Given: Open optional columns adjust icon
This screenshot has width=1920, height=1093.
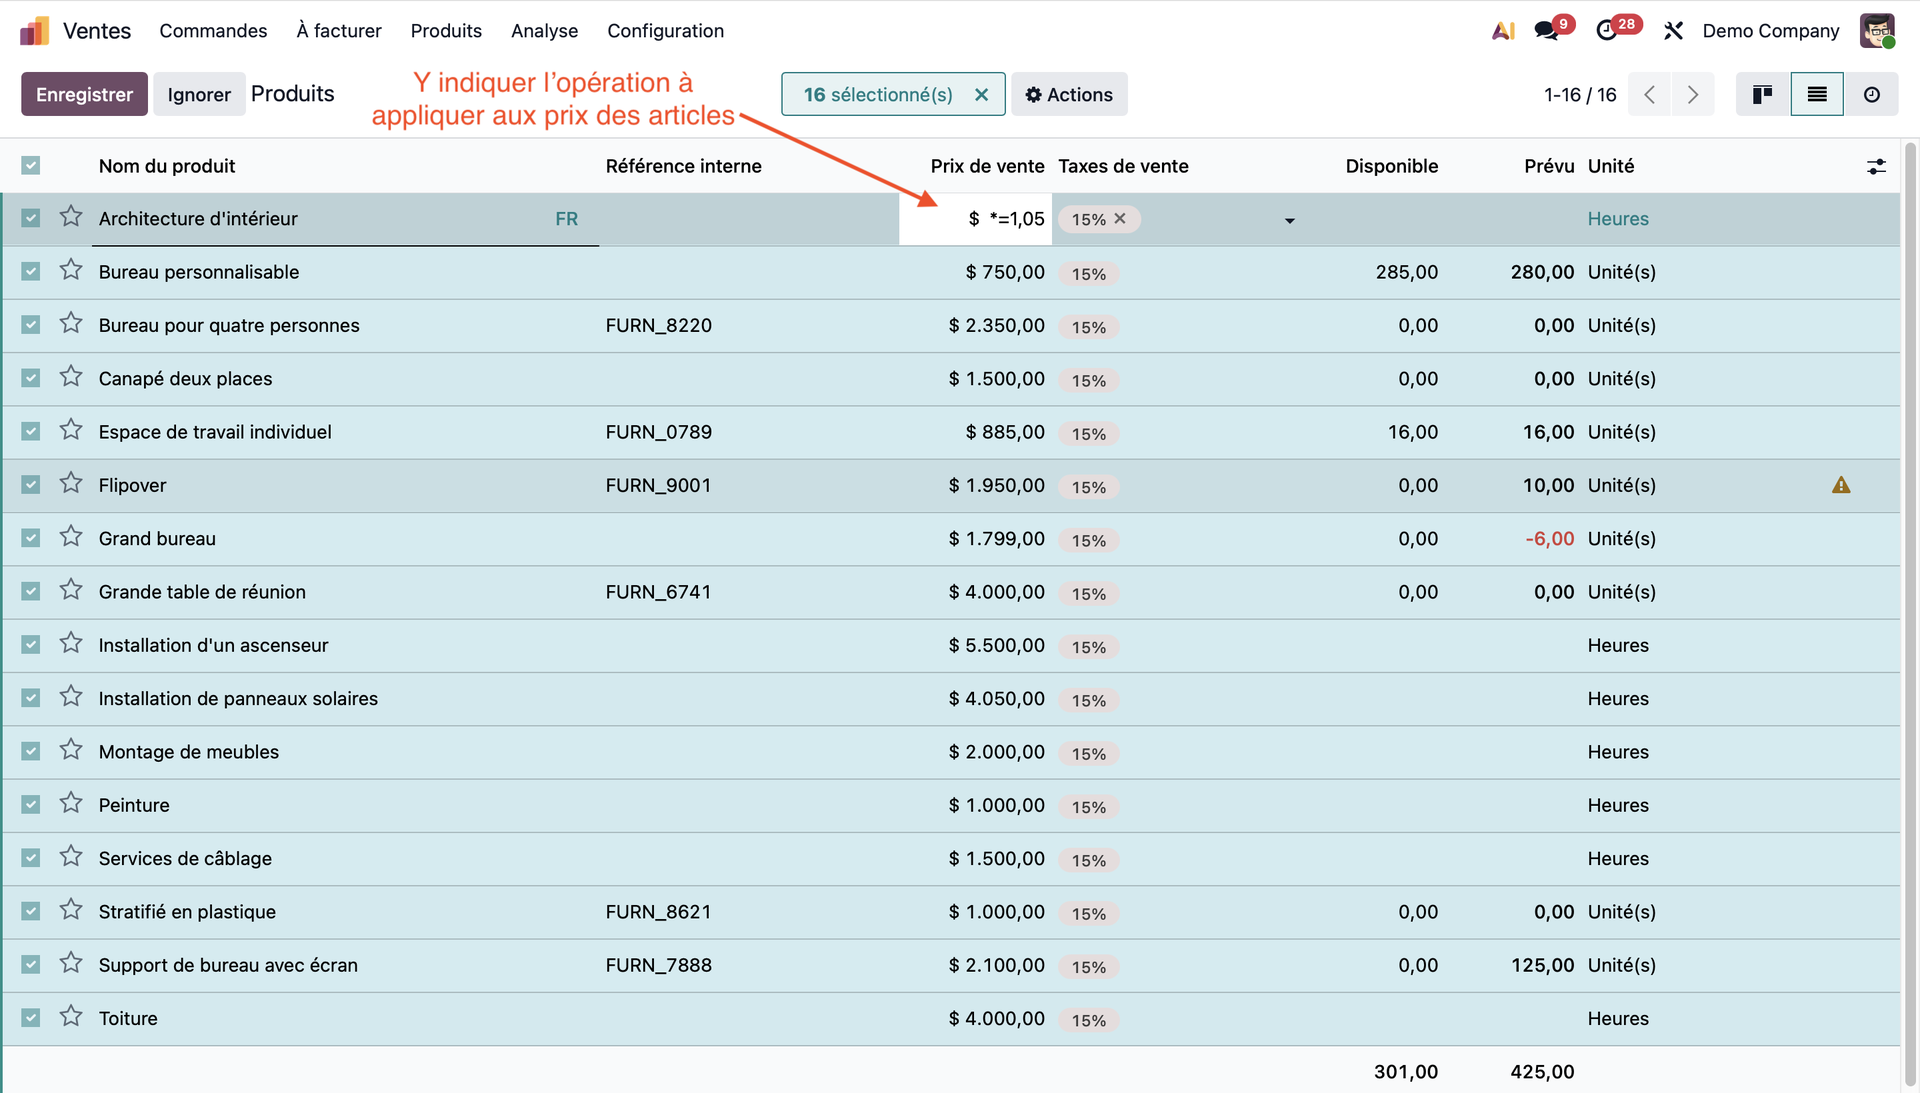Looking at the screenshot, I should click(1876, 167).
